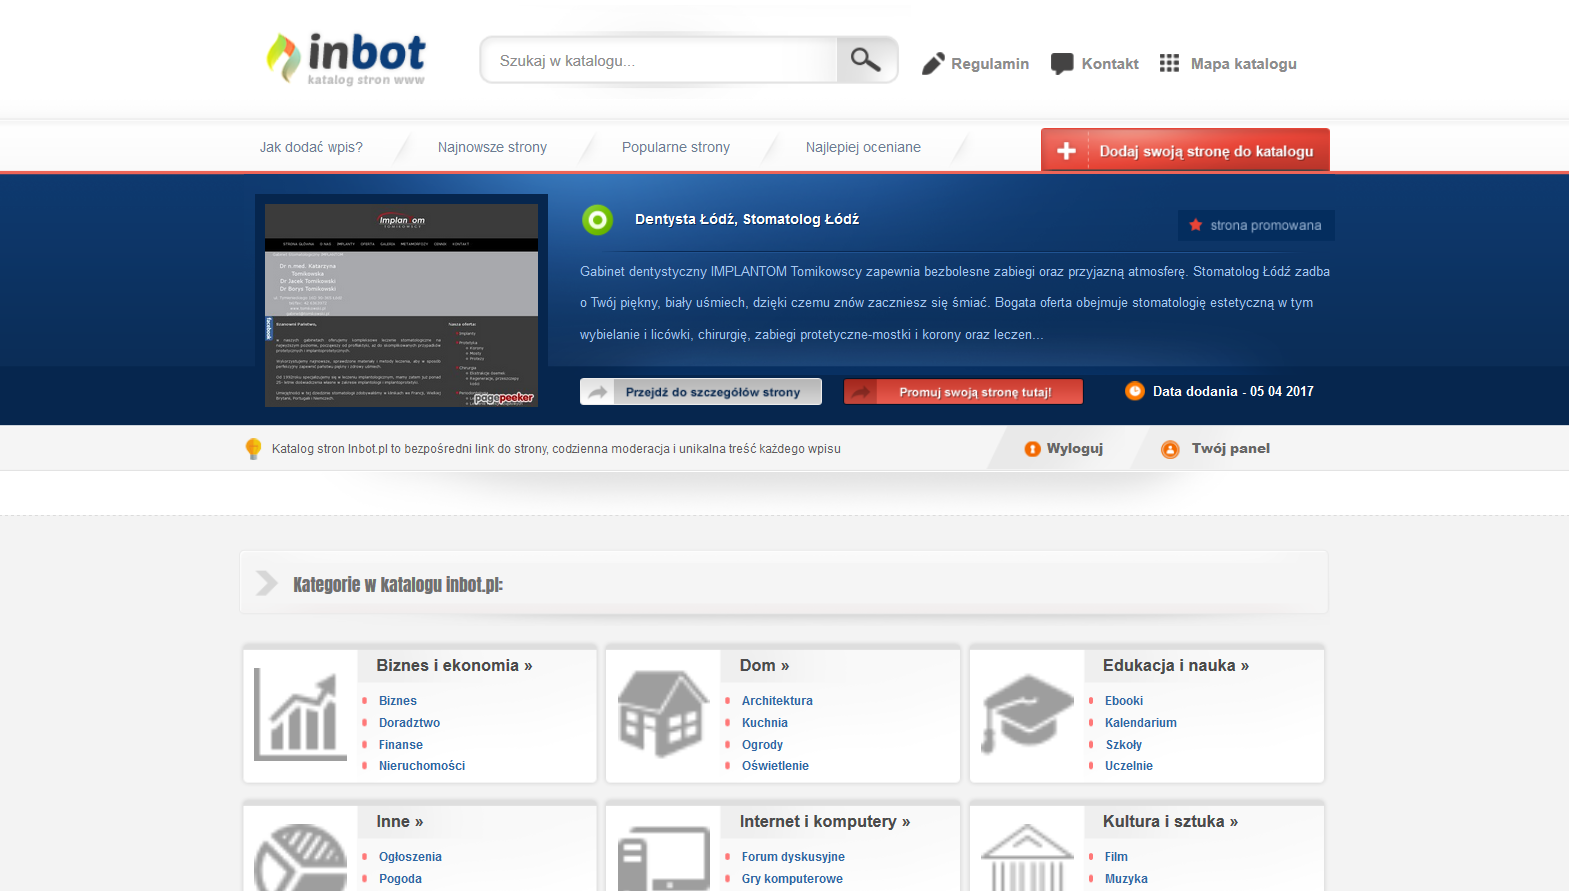Screen dimensions: 1569x891
Task: Open Ebooki subcategory
Action: point(1124,701)
